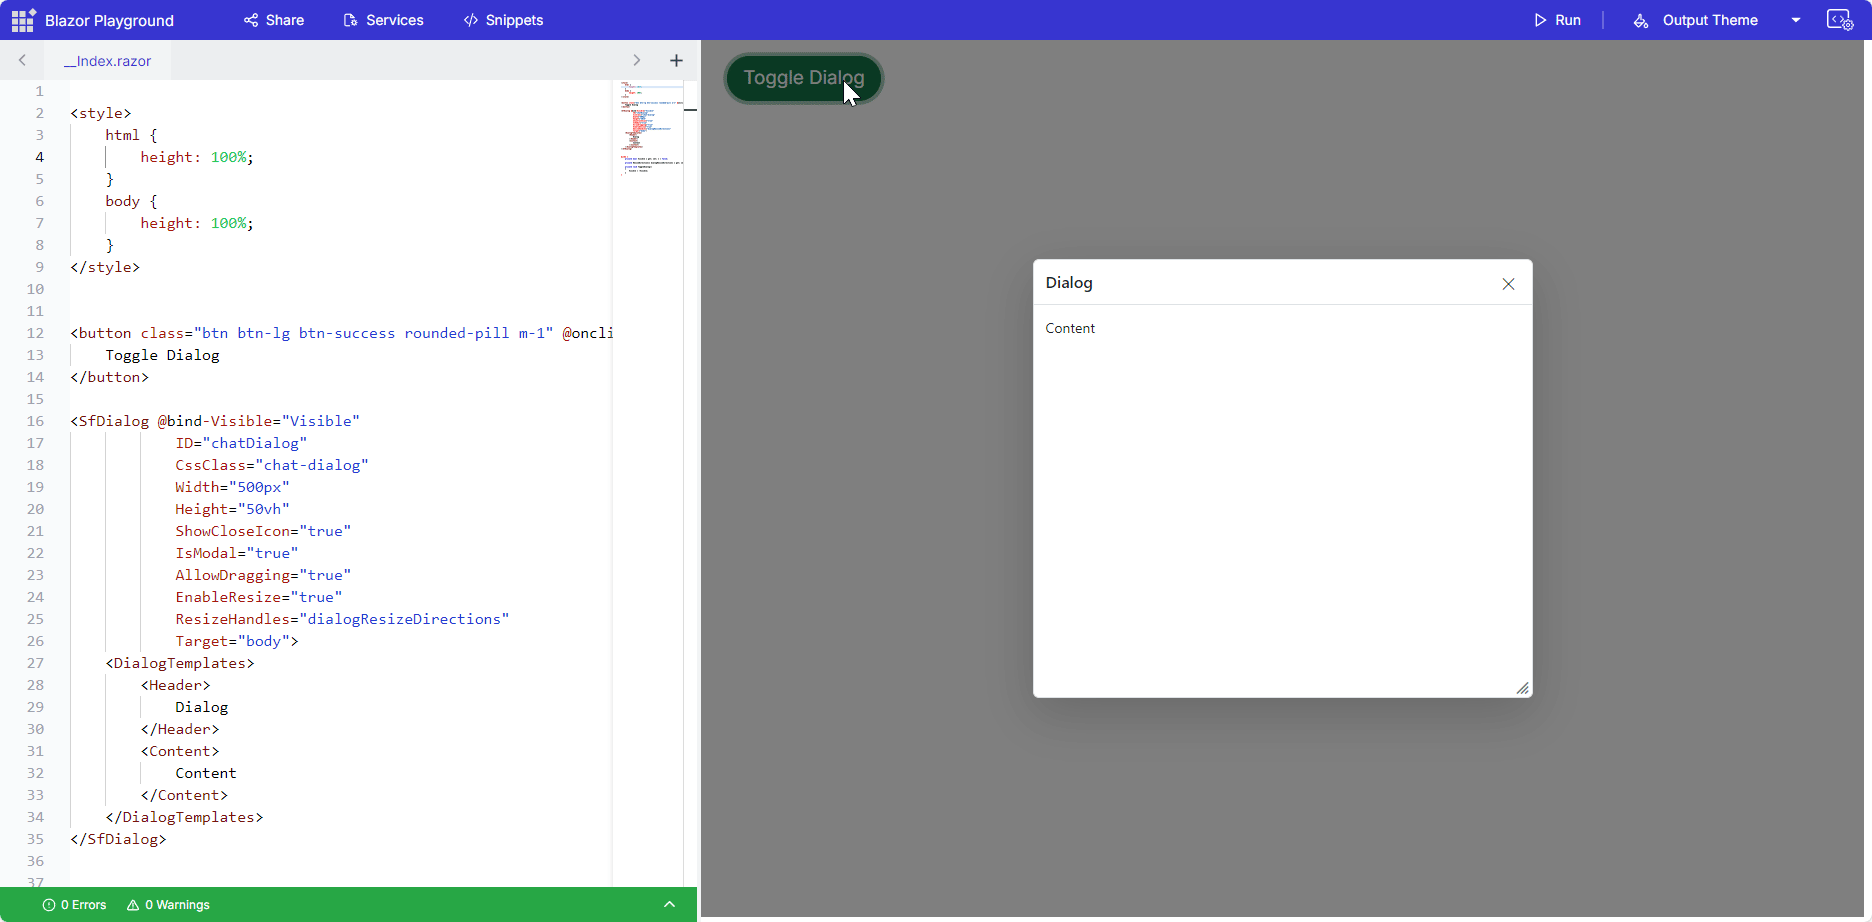1872x922 pixels.
Task: Expand the Output Theme dropdown arrow
Action: click(x=1796, y=20)
